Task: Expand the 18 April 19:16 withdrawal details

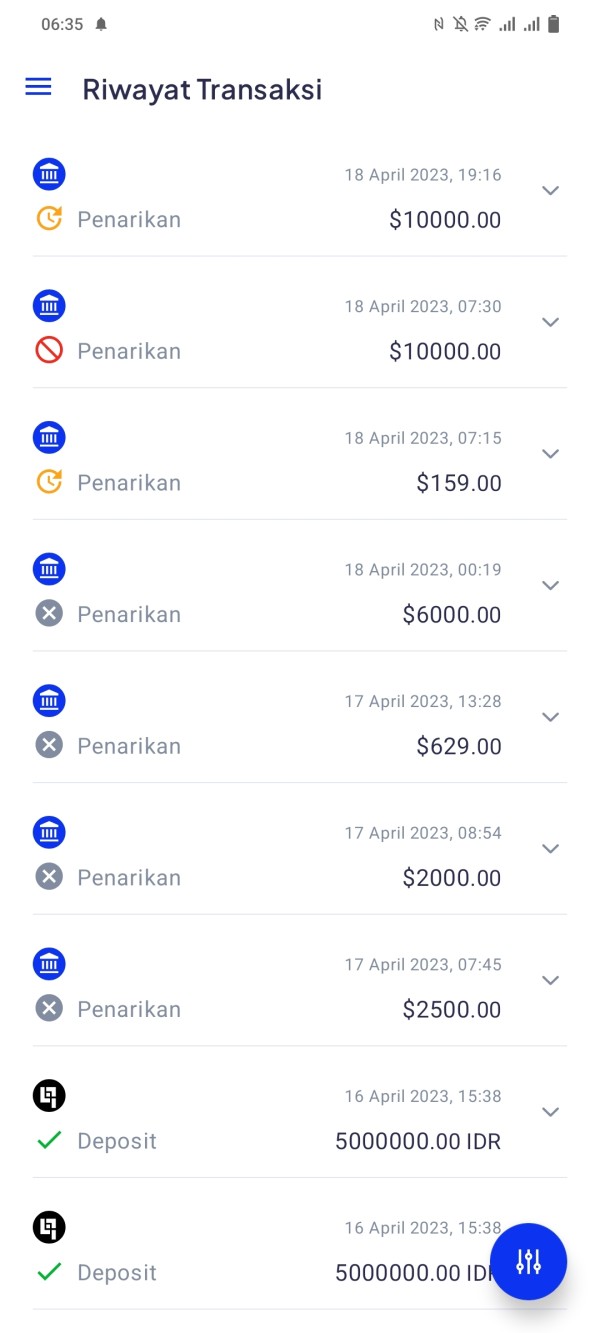Action: click(550, 191)
